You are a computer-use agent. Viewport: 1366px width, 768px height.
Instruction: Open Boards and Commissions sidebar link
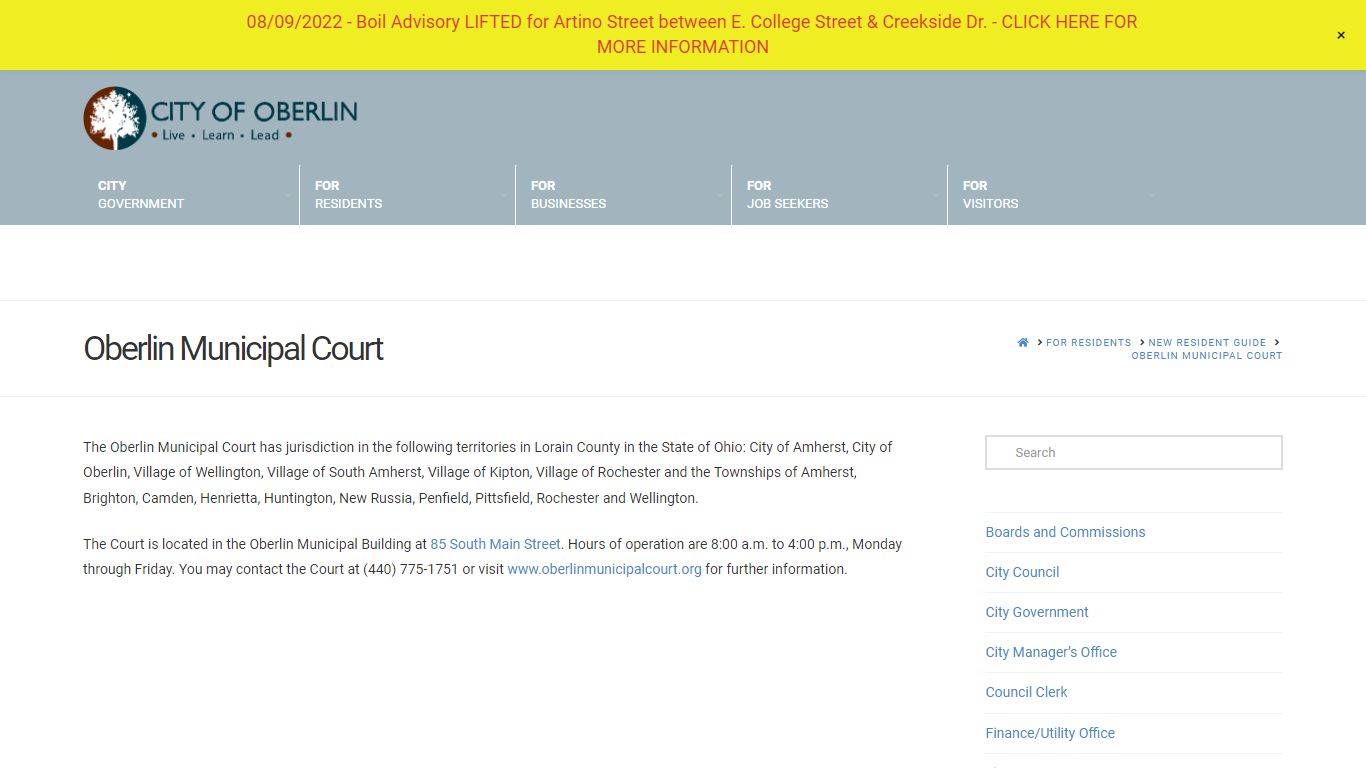click(x=1065, y=532)
